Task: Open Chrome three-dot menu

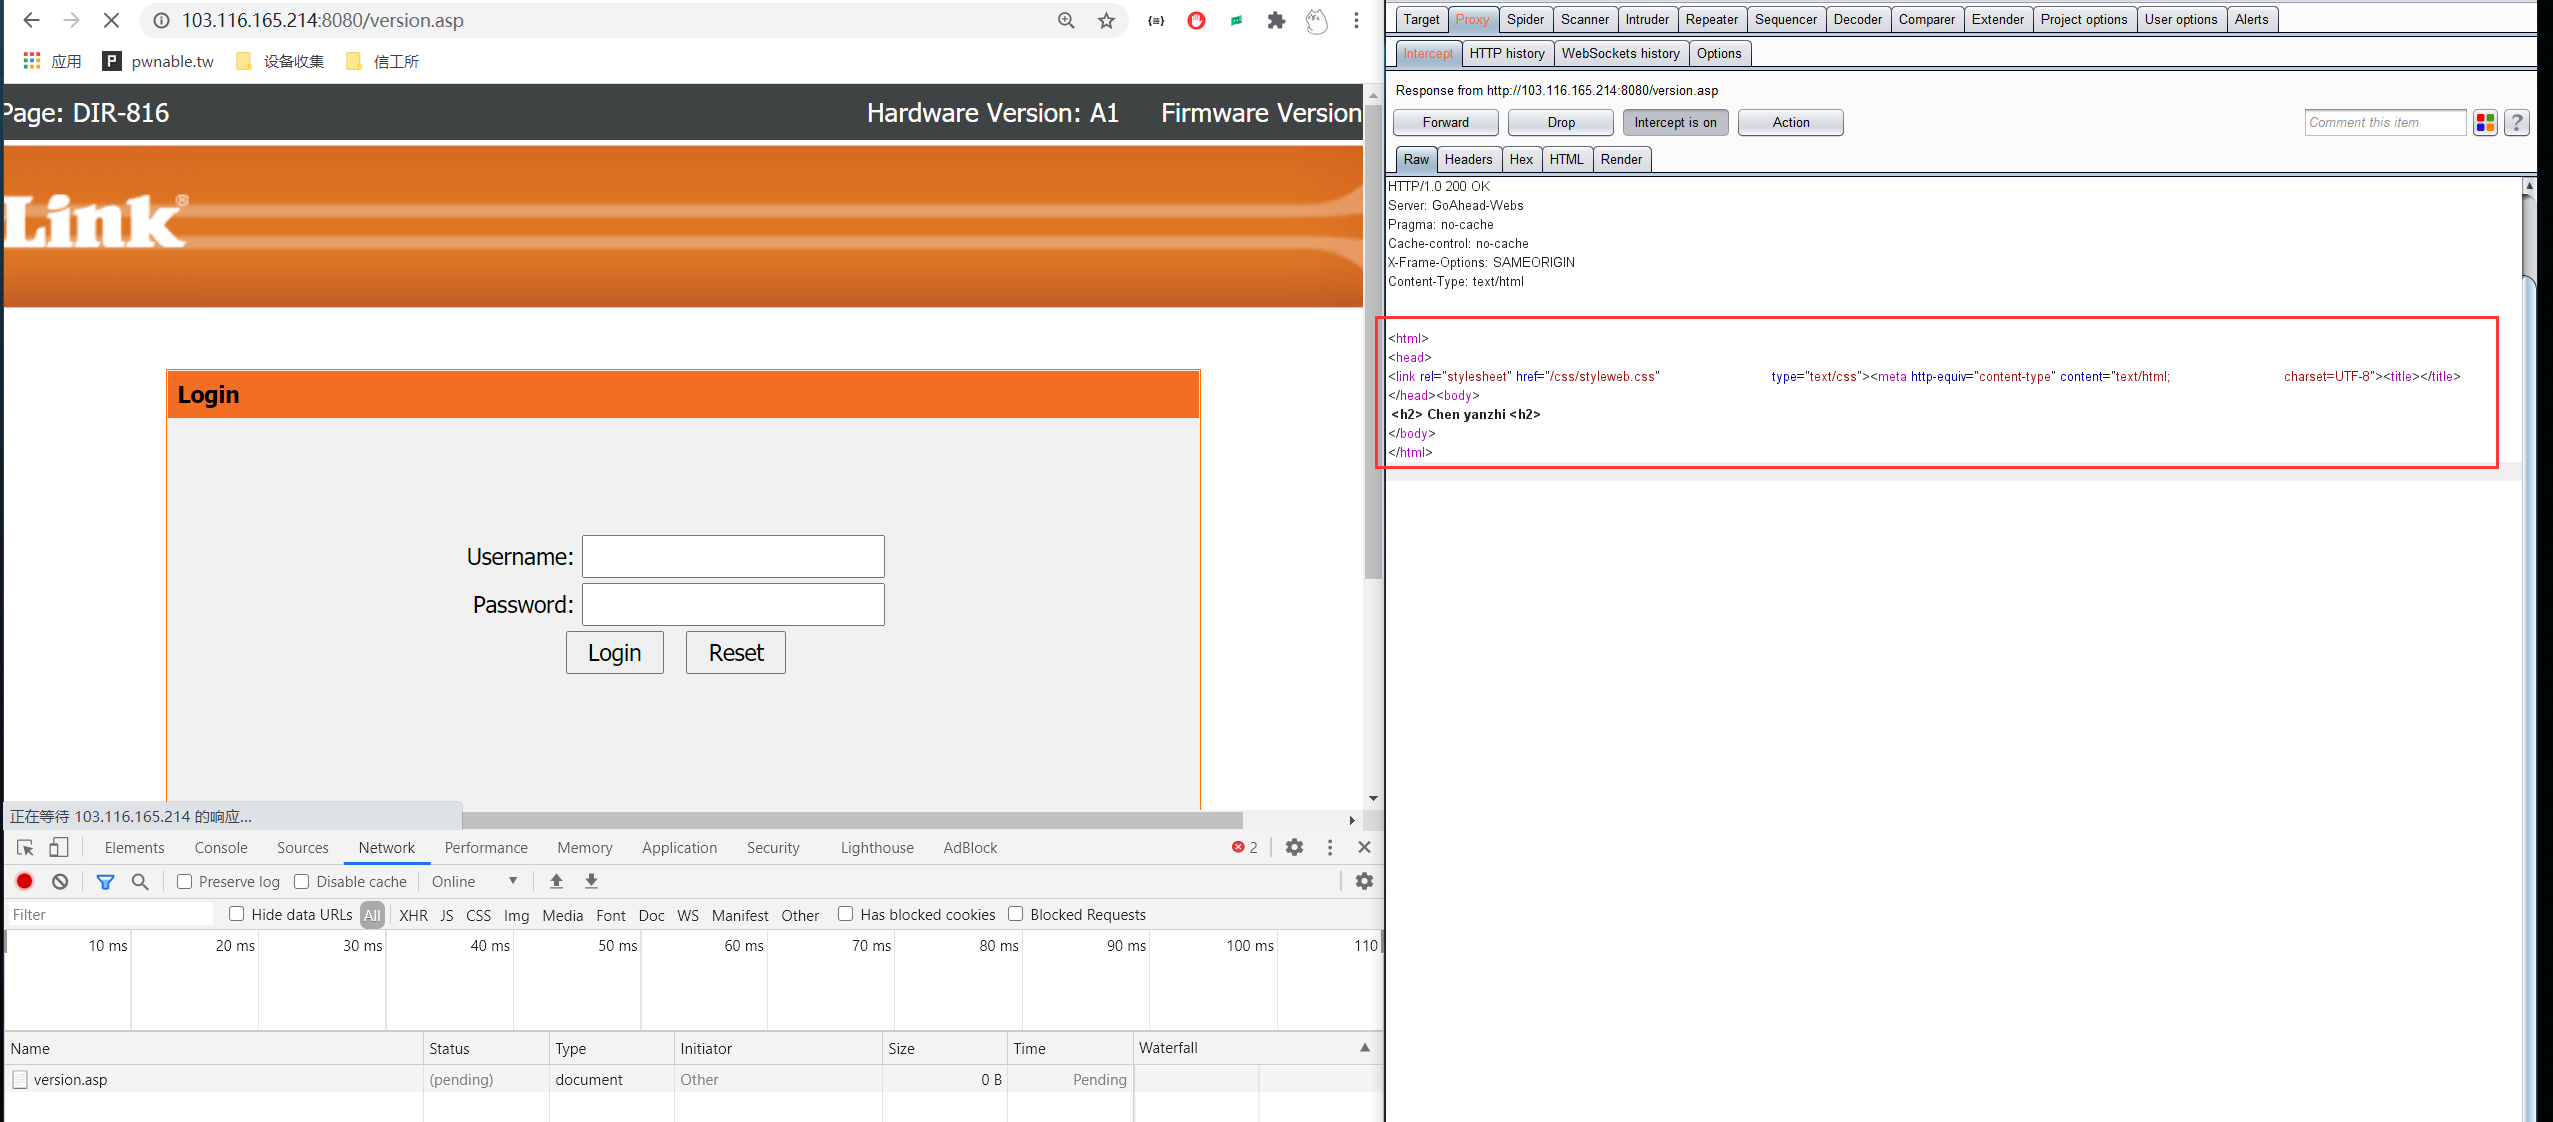Action: click(1356, 20)
